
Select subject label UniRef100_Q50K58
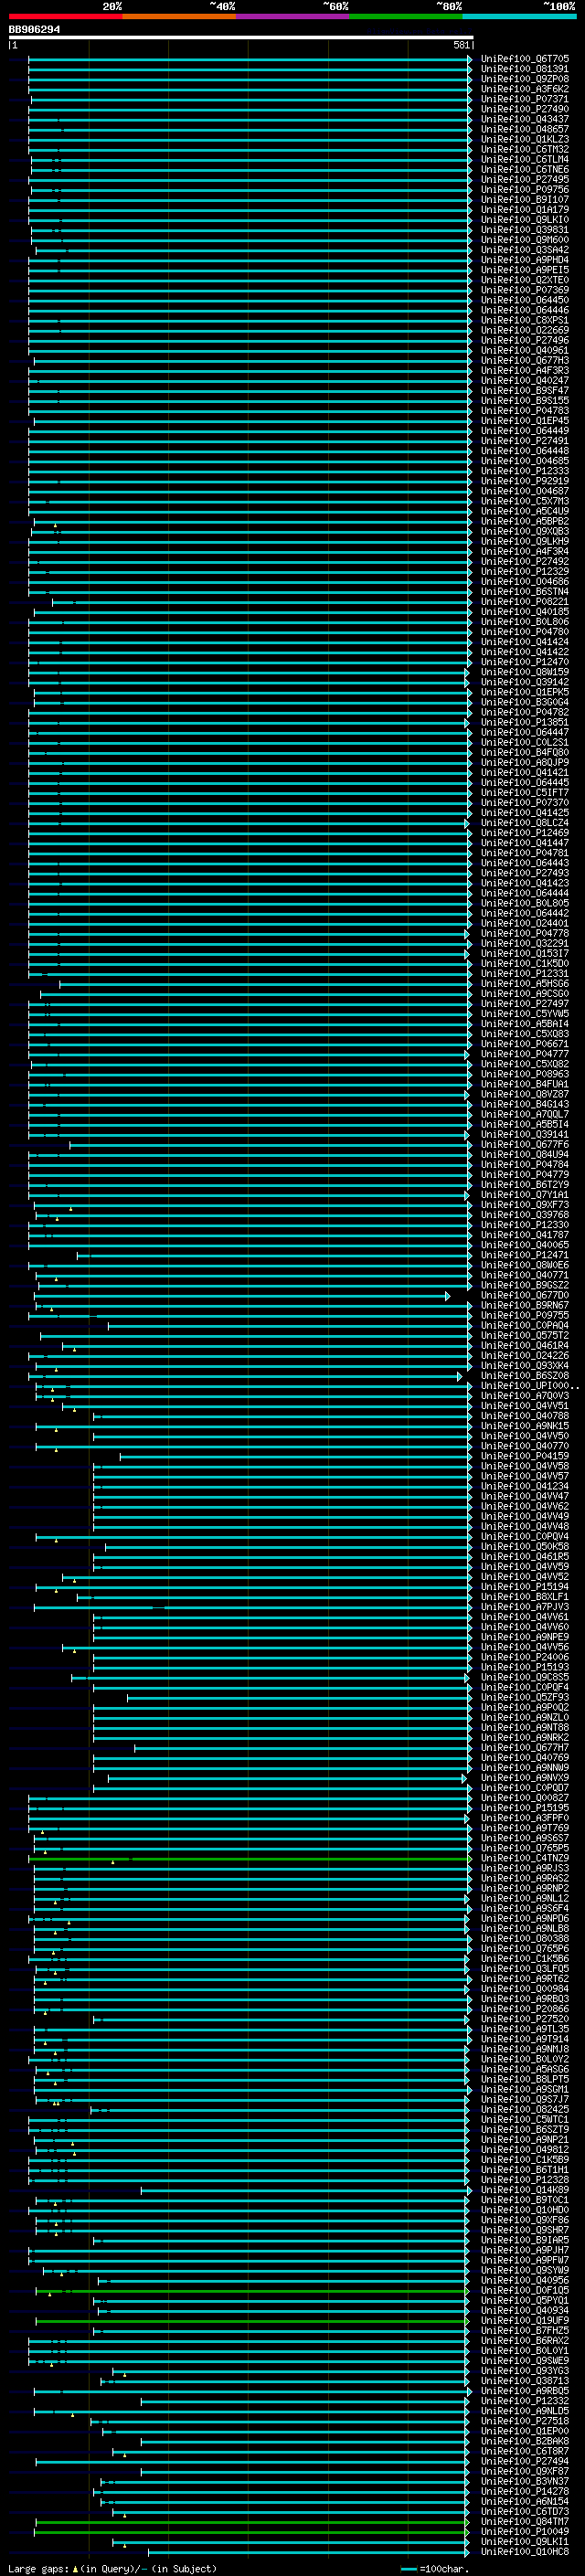click(524, 1547)
